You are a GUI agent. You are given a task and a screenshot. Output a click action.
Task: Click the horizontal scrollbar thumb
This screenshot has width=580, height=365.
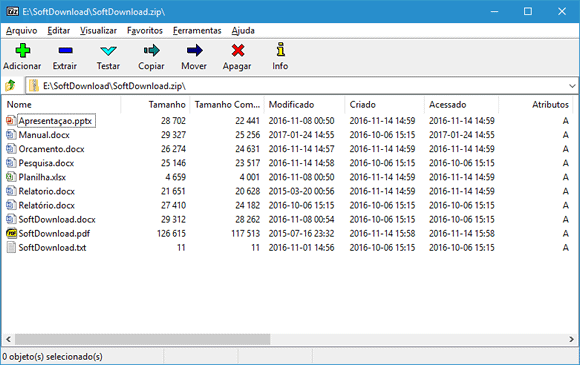[x=142, y=339]
